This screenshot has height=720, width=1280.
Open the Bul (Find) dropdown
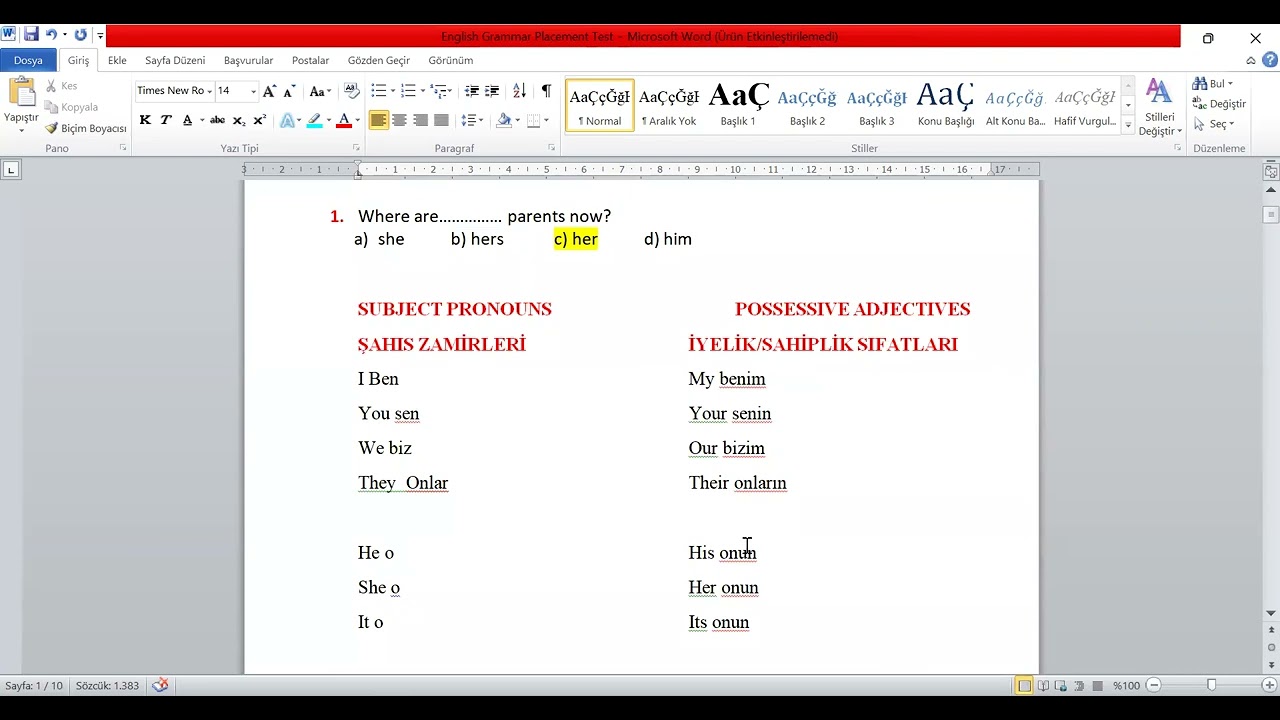(x=1230, y=84)
